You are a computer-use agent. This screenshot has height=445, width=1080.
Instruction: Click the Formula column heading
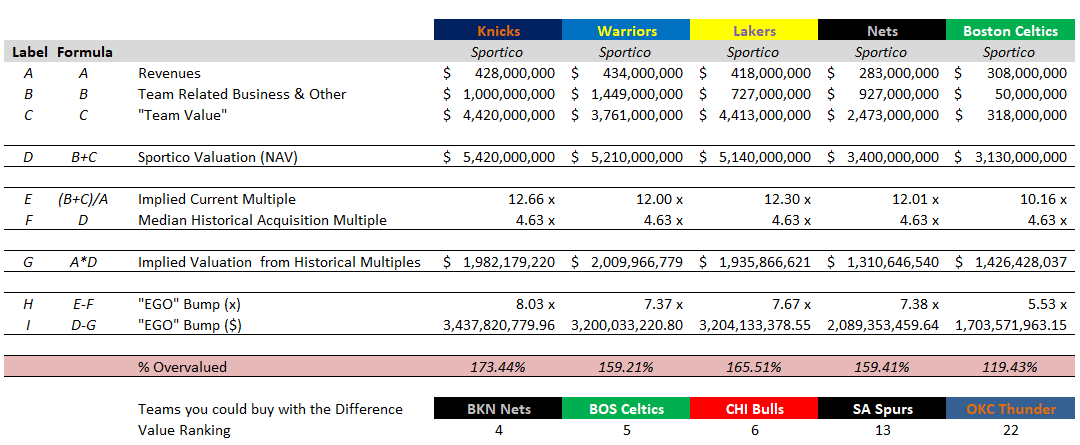[85, 52]
